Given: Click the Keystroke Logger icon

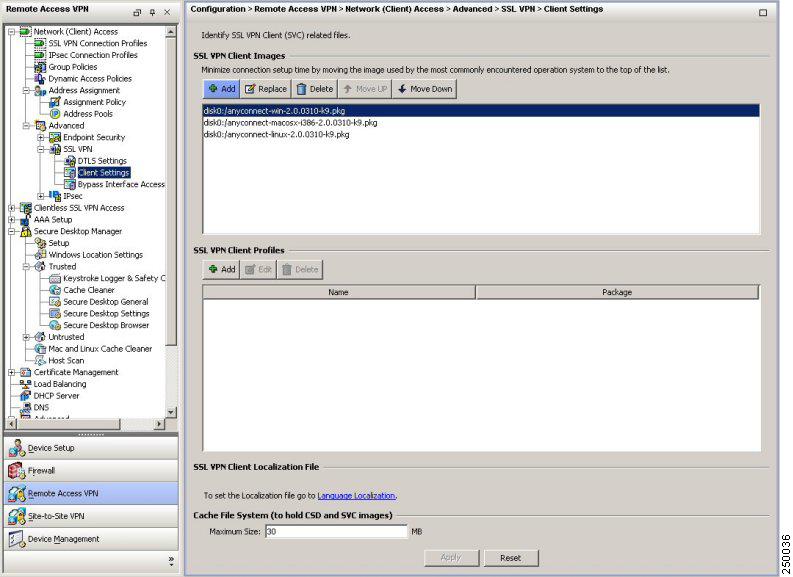Looking at the screenshot, I should pyautogui.click(x=55, y=279).
